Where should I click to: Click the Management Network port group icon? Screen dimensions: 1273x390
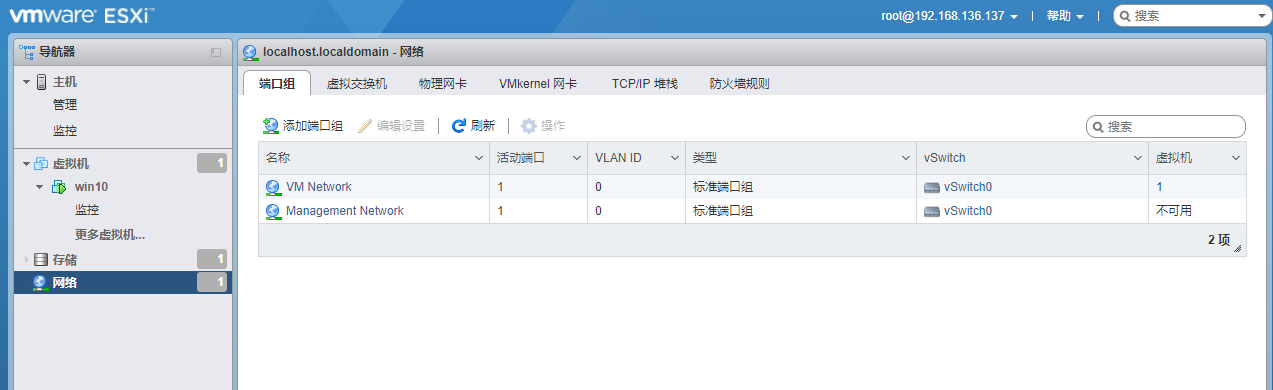(x=273, y=211)
